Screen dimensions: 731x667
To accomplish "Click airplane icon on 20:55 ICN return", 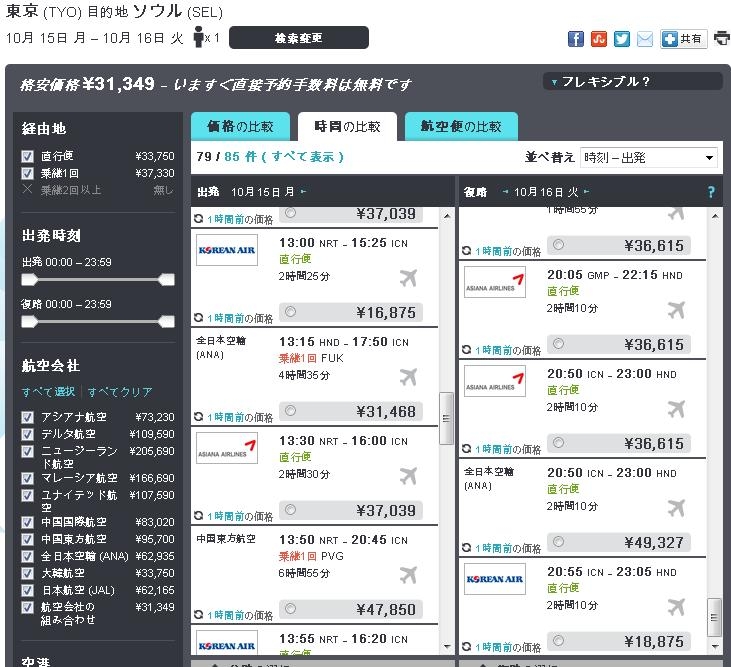I will point(676,607).
